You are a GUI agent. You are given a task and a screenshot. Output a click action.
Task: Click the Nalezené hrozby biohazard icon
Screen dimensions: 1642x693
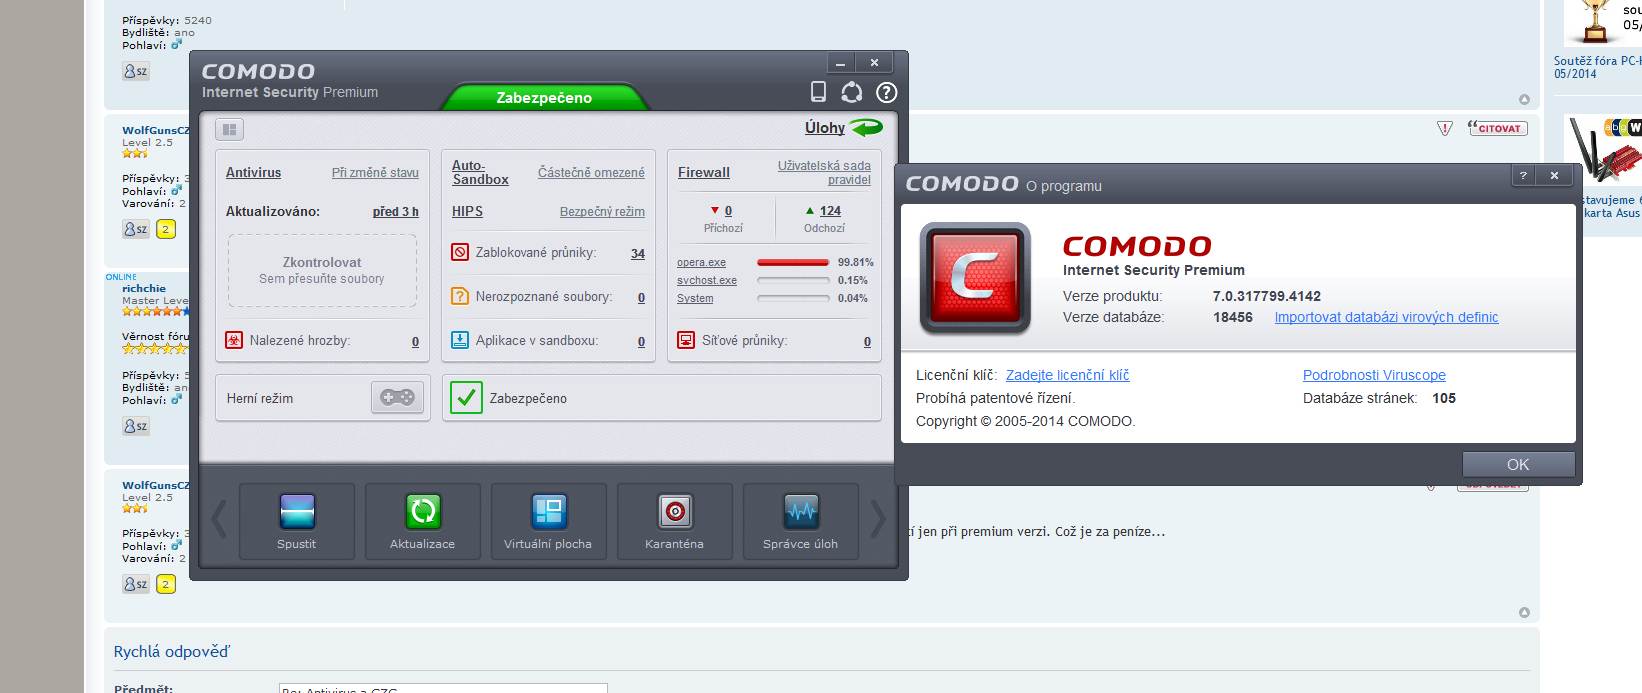234,340
